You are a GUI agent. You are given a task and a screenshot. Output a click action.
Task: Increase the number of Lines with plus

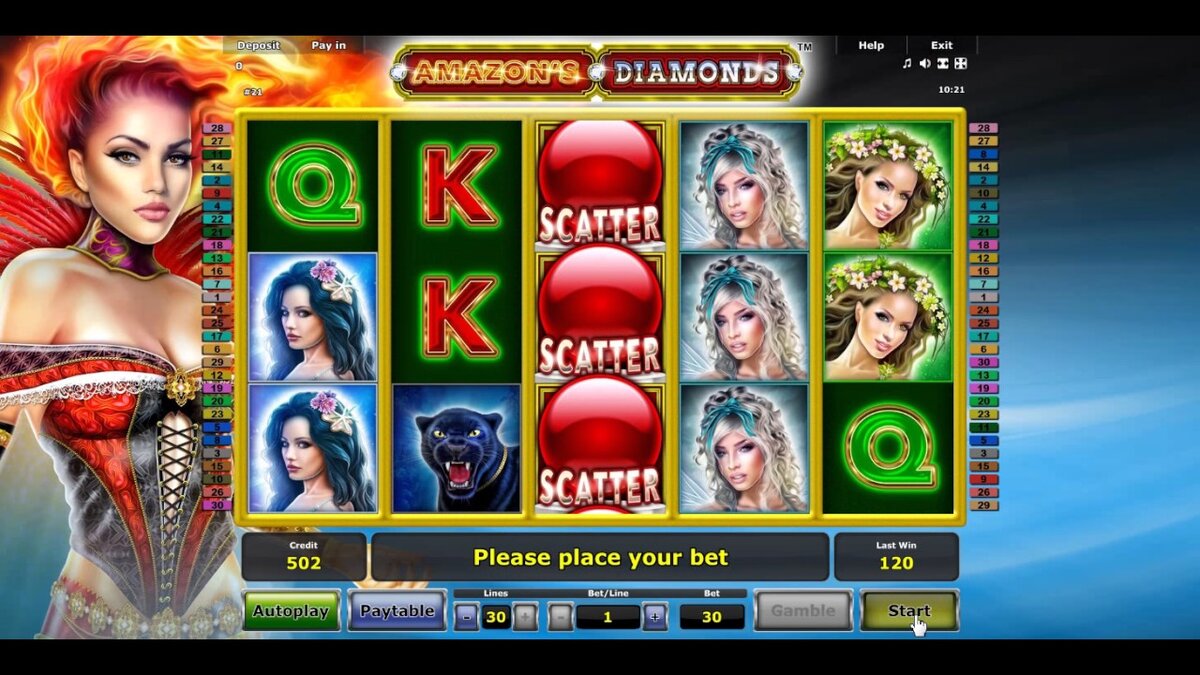525,617
